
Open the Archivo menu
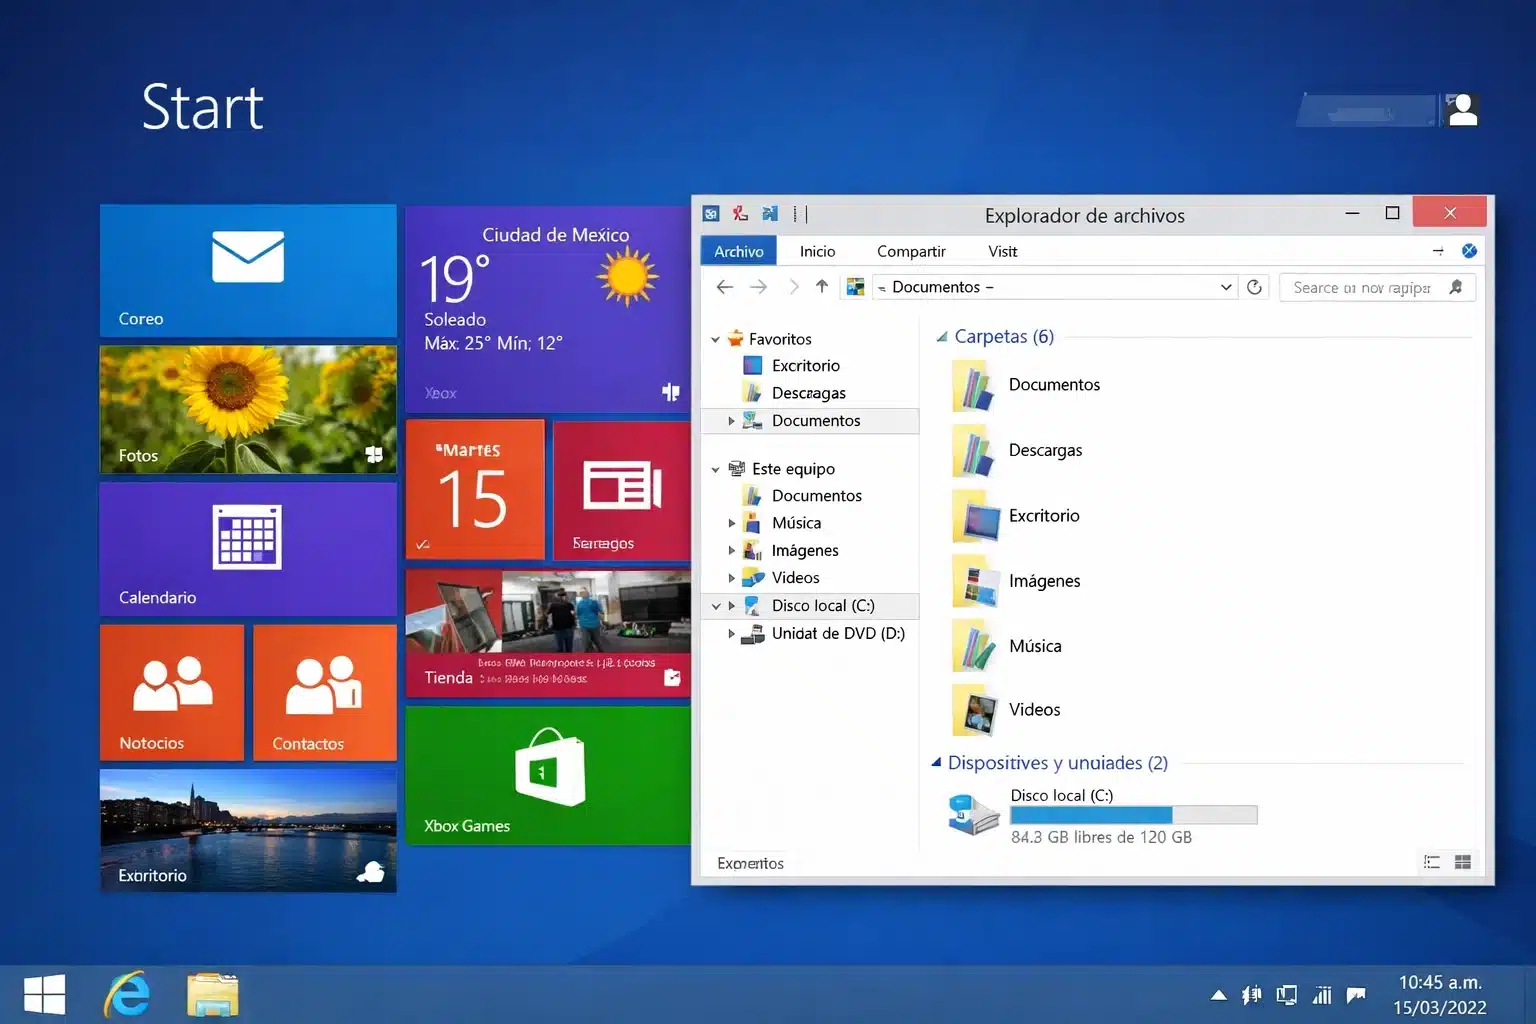(737, 251)
